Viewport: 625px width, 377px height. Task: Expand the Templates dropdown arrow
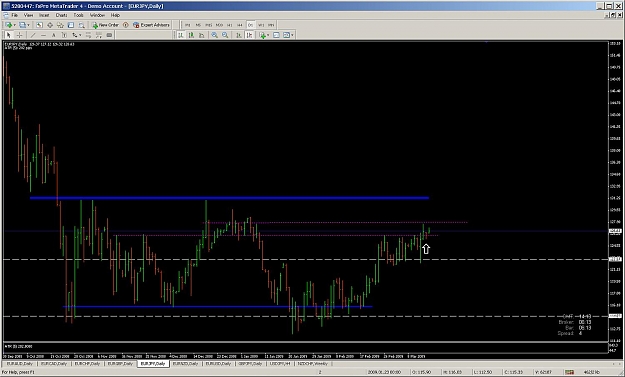(x=292, y=35)
